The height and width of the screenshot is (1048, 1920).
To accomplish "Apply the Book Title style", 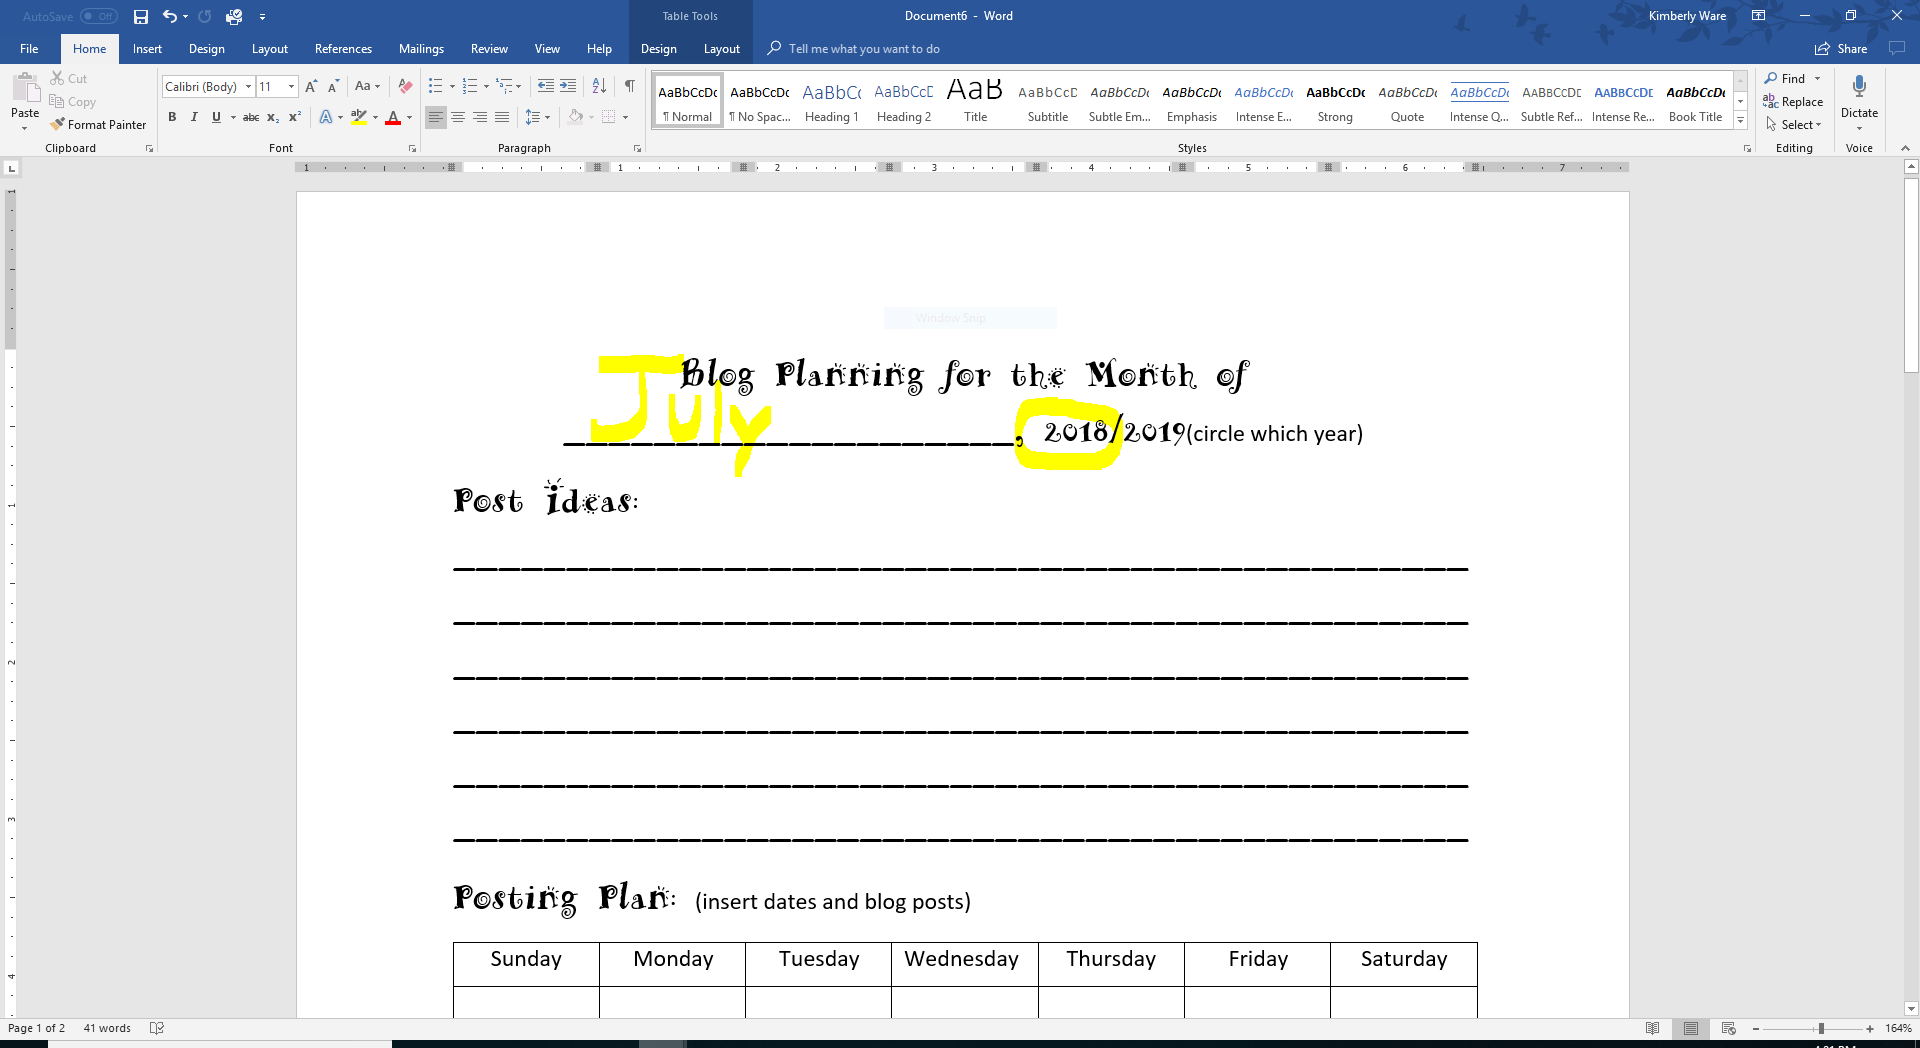I will pos(1695,100).
